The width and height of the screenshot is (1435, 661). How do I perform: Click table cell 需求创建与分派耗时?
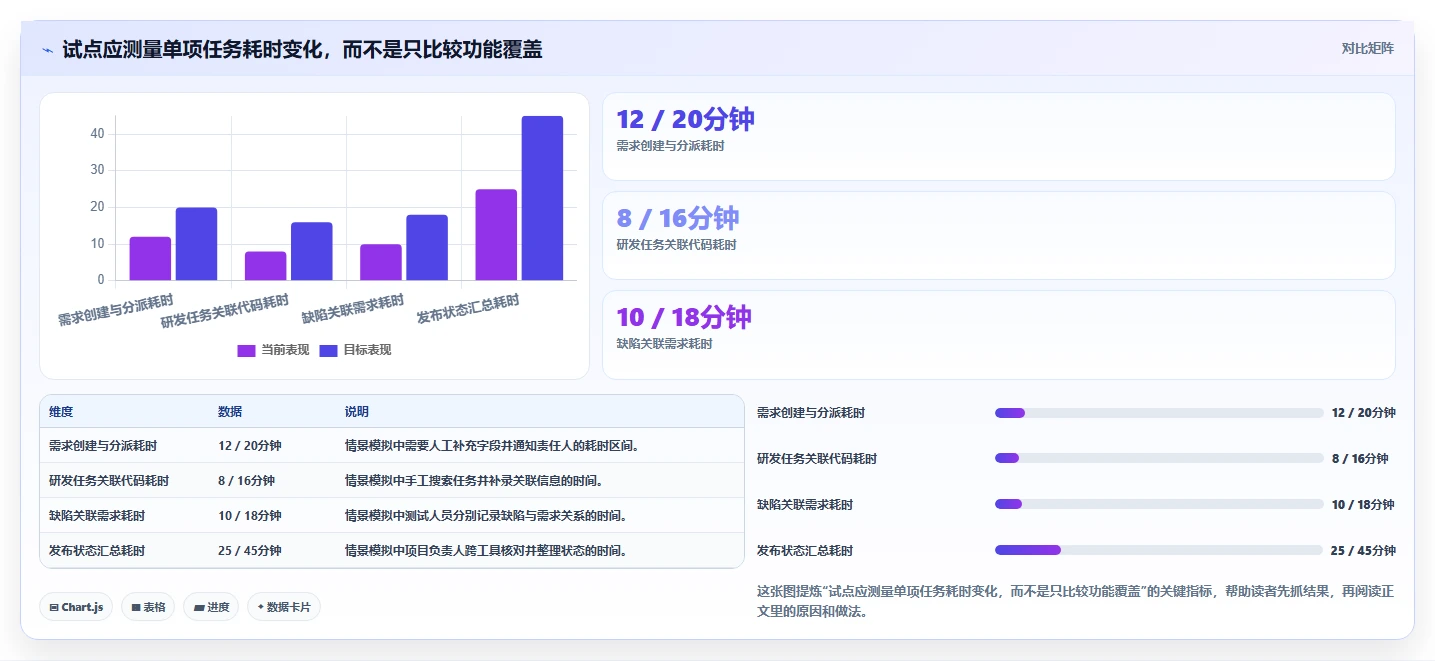click(x=103, y=446)
